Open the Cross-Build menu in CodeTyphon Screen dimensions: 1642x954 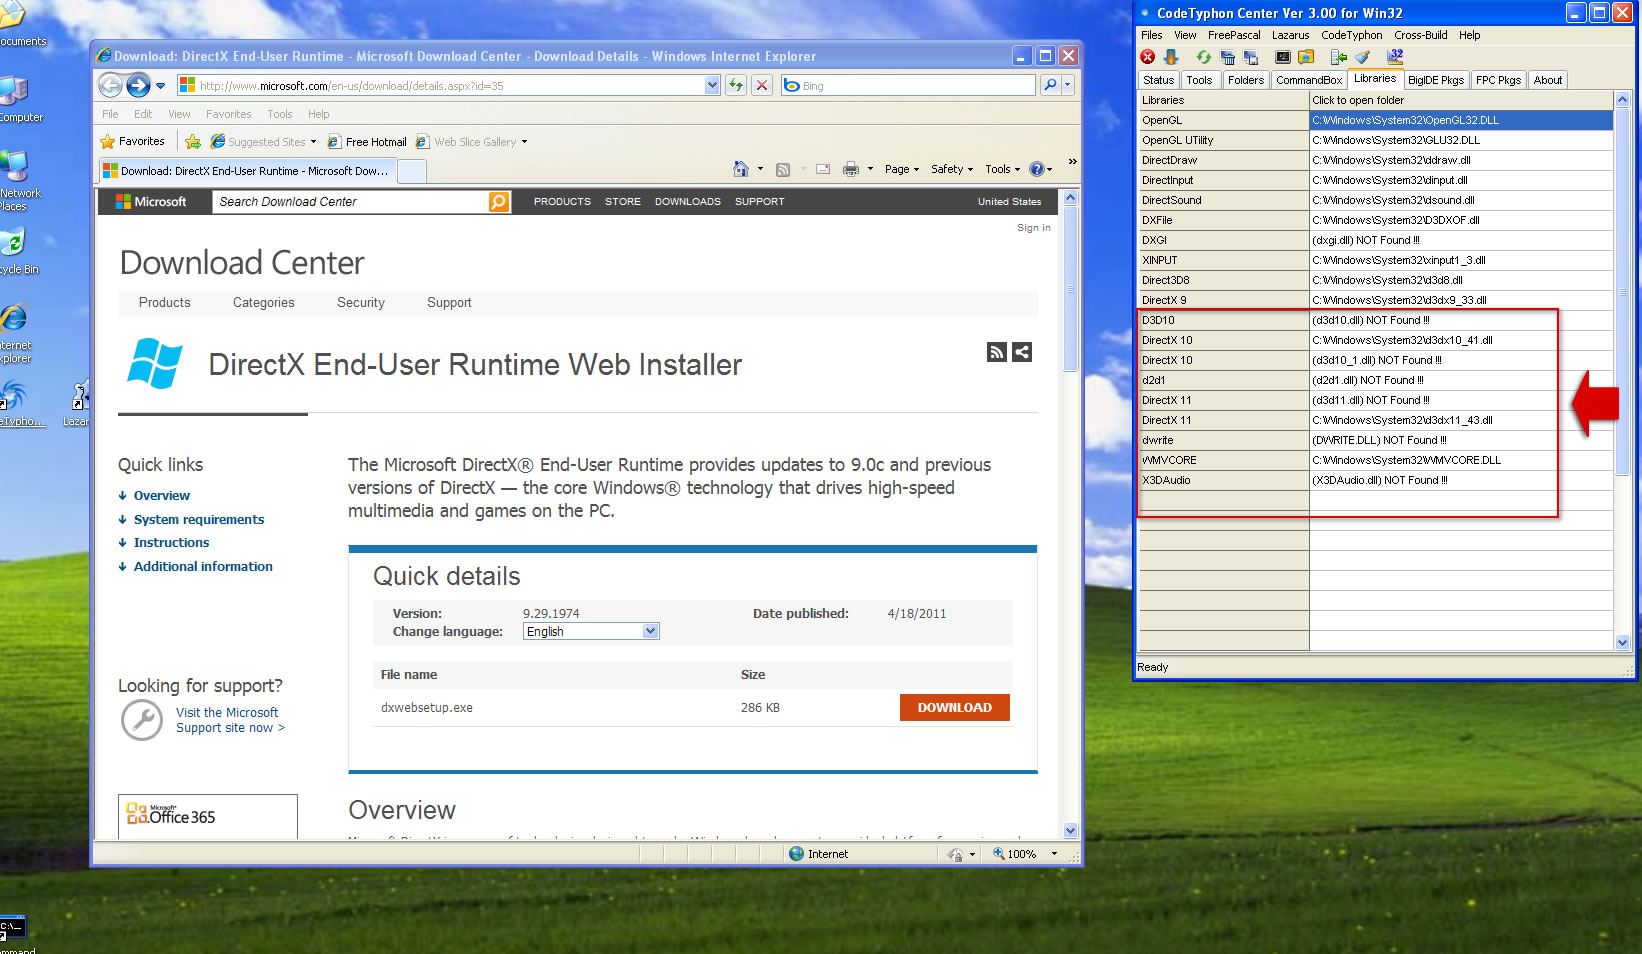1420,35
